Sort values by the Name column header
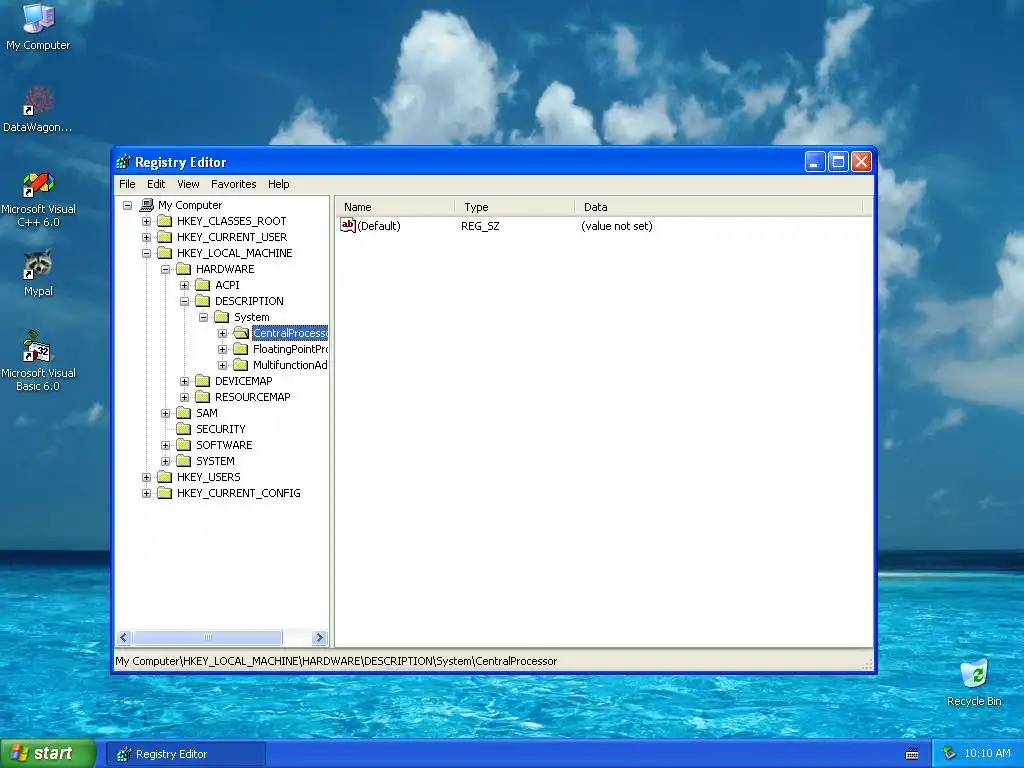The image size is (1024, 768). 396,207
